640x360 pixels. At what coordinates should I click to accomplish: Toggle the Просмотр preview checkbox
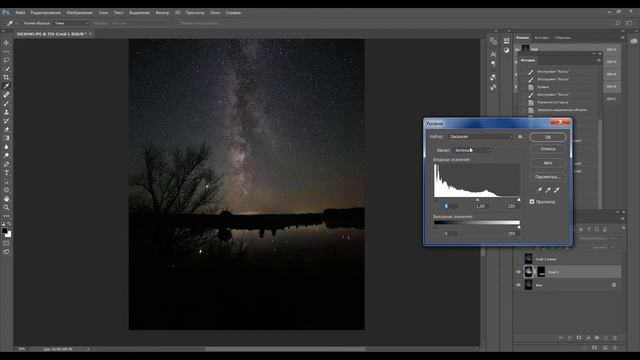[532, 202]
